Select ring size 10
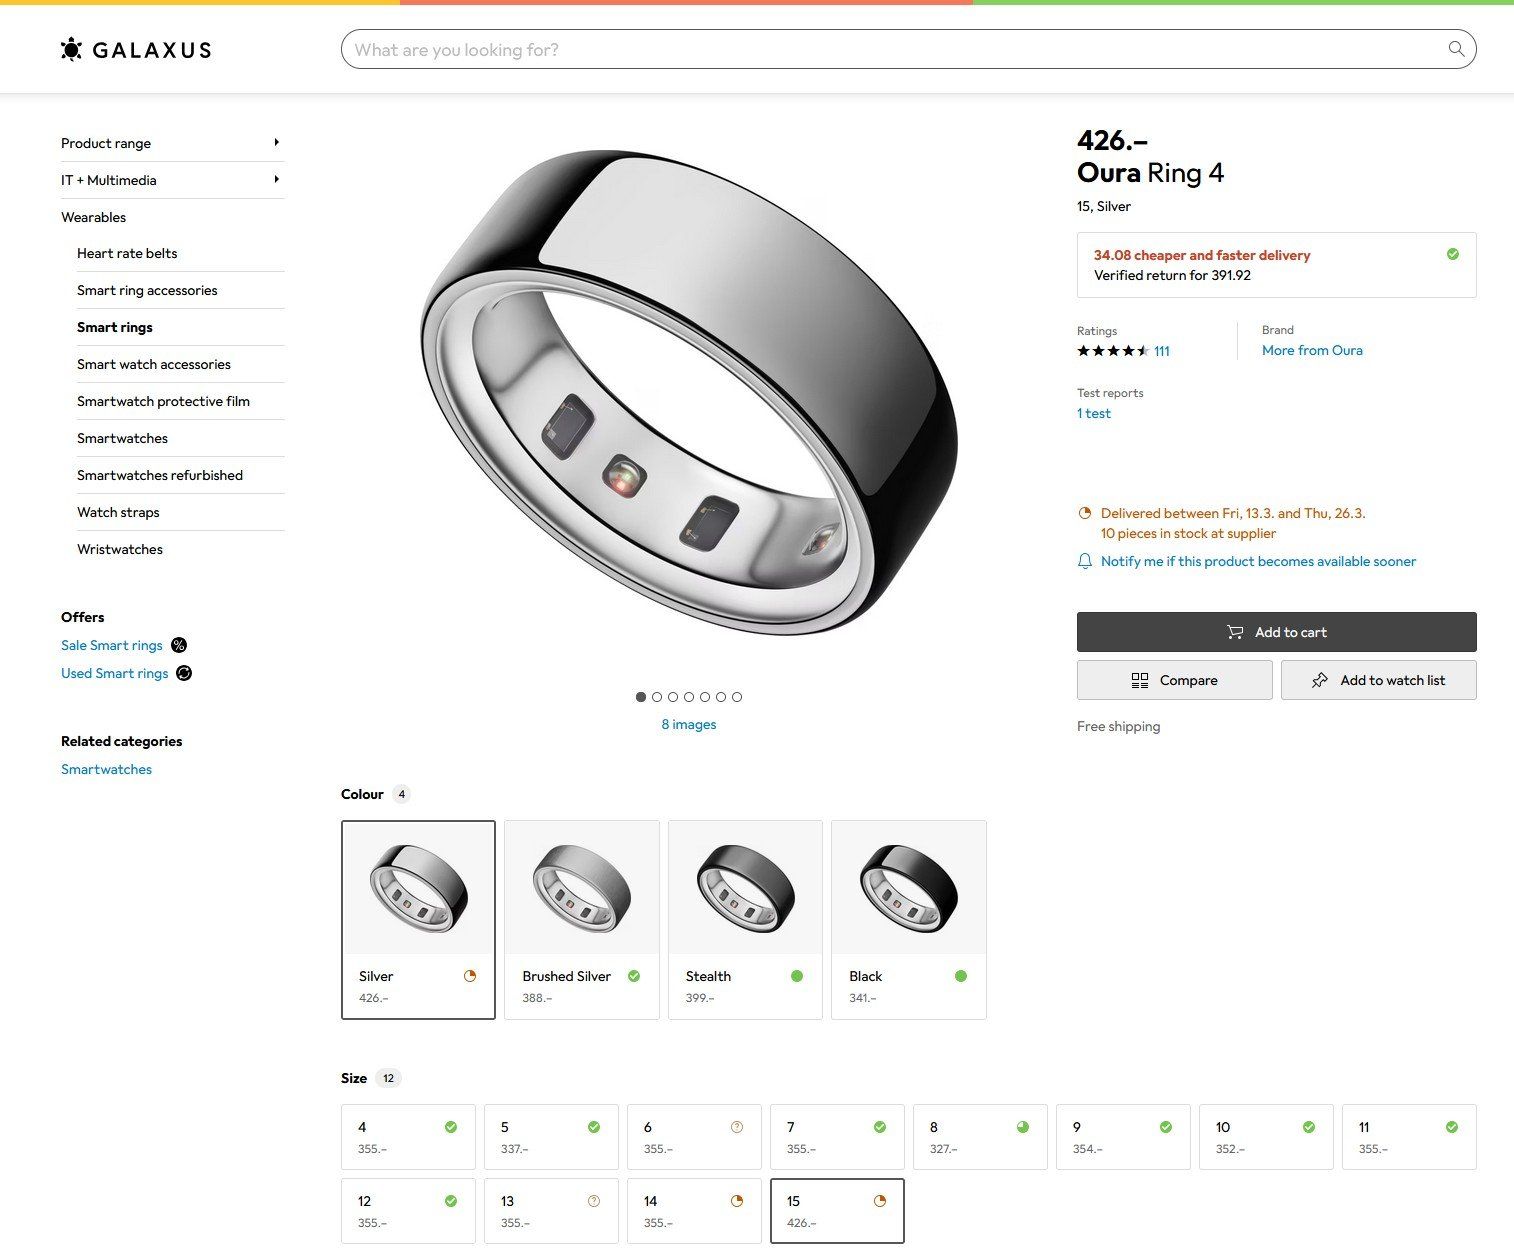 coord(1266,1137)
